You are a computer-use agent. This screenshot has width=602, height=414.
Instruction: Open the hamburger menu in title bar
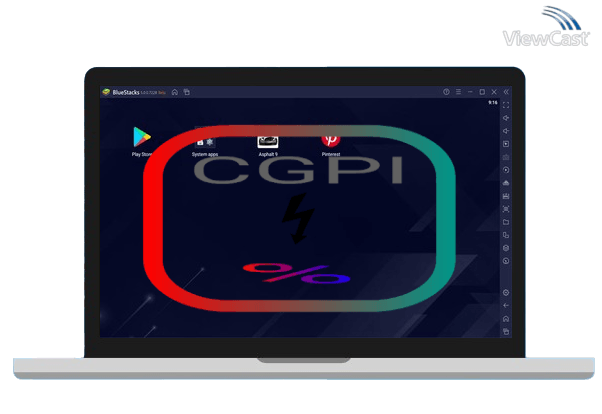click(x=458, y=92)
